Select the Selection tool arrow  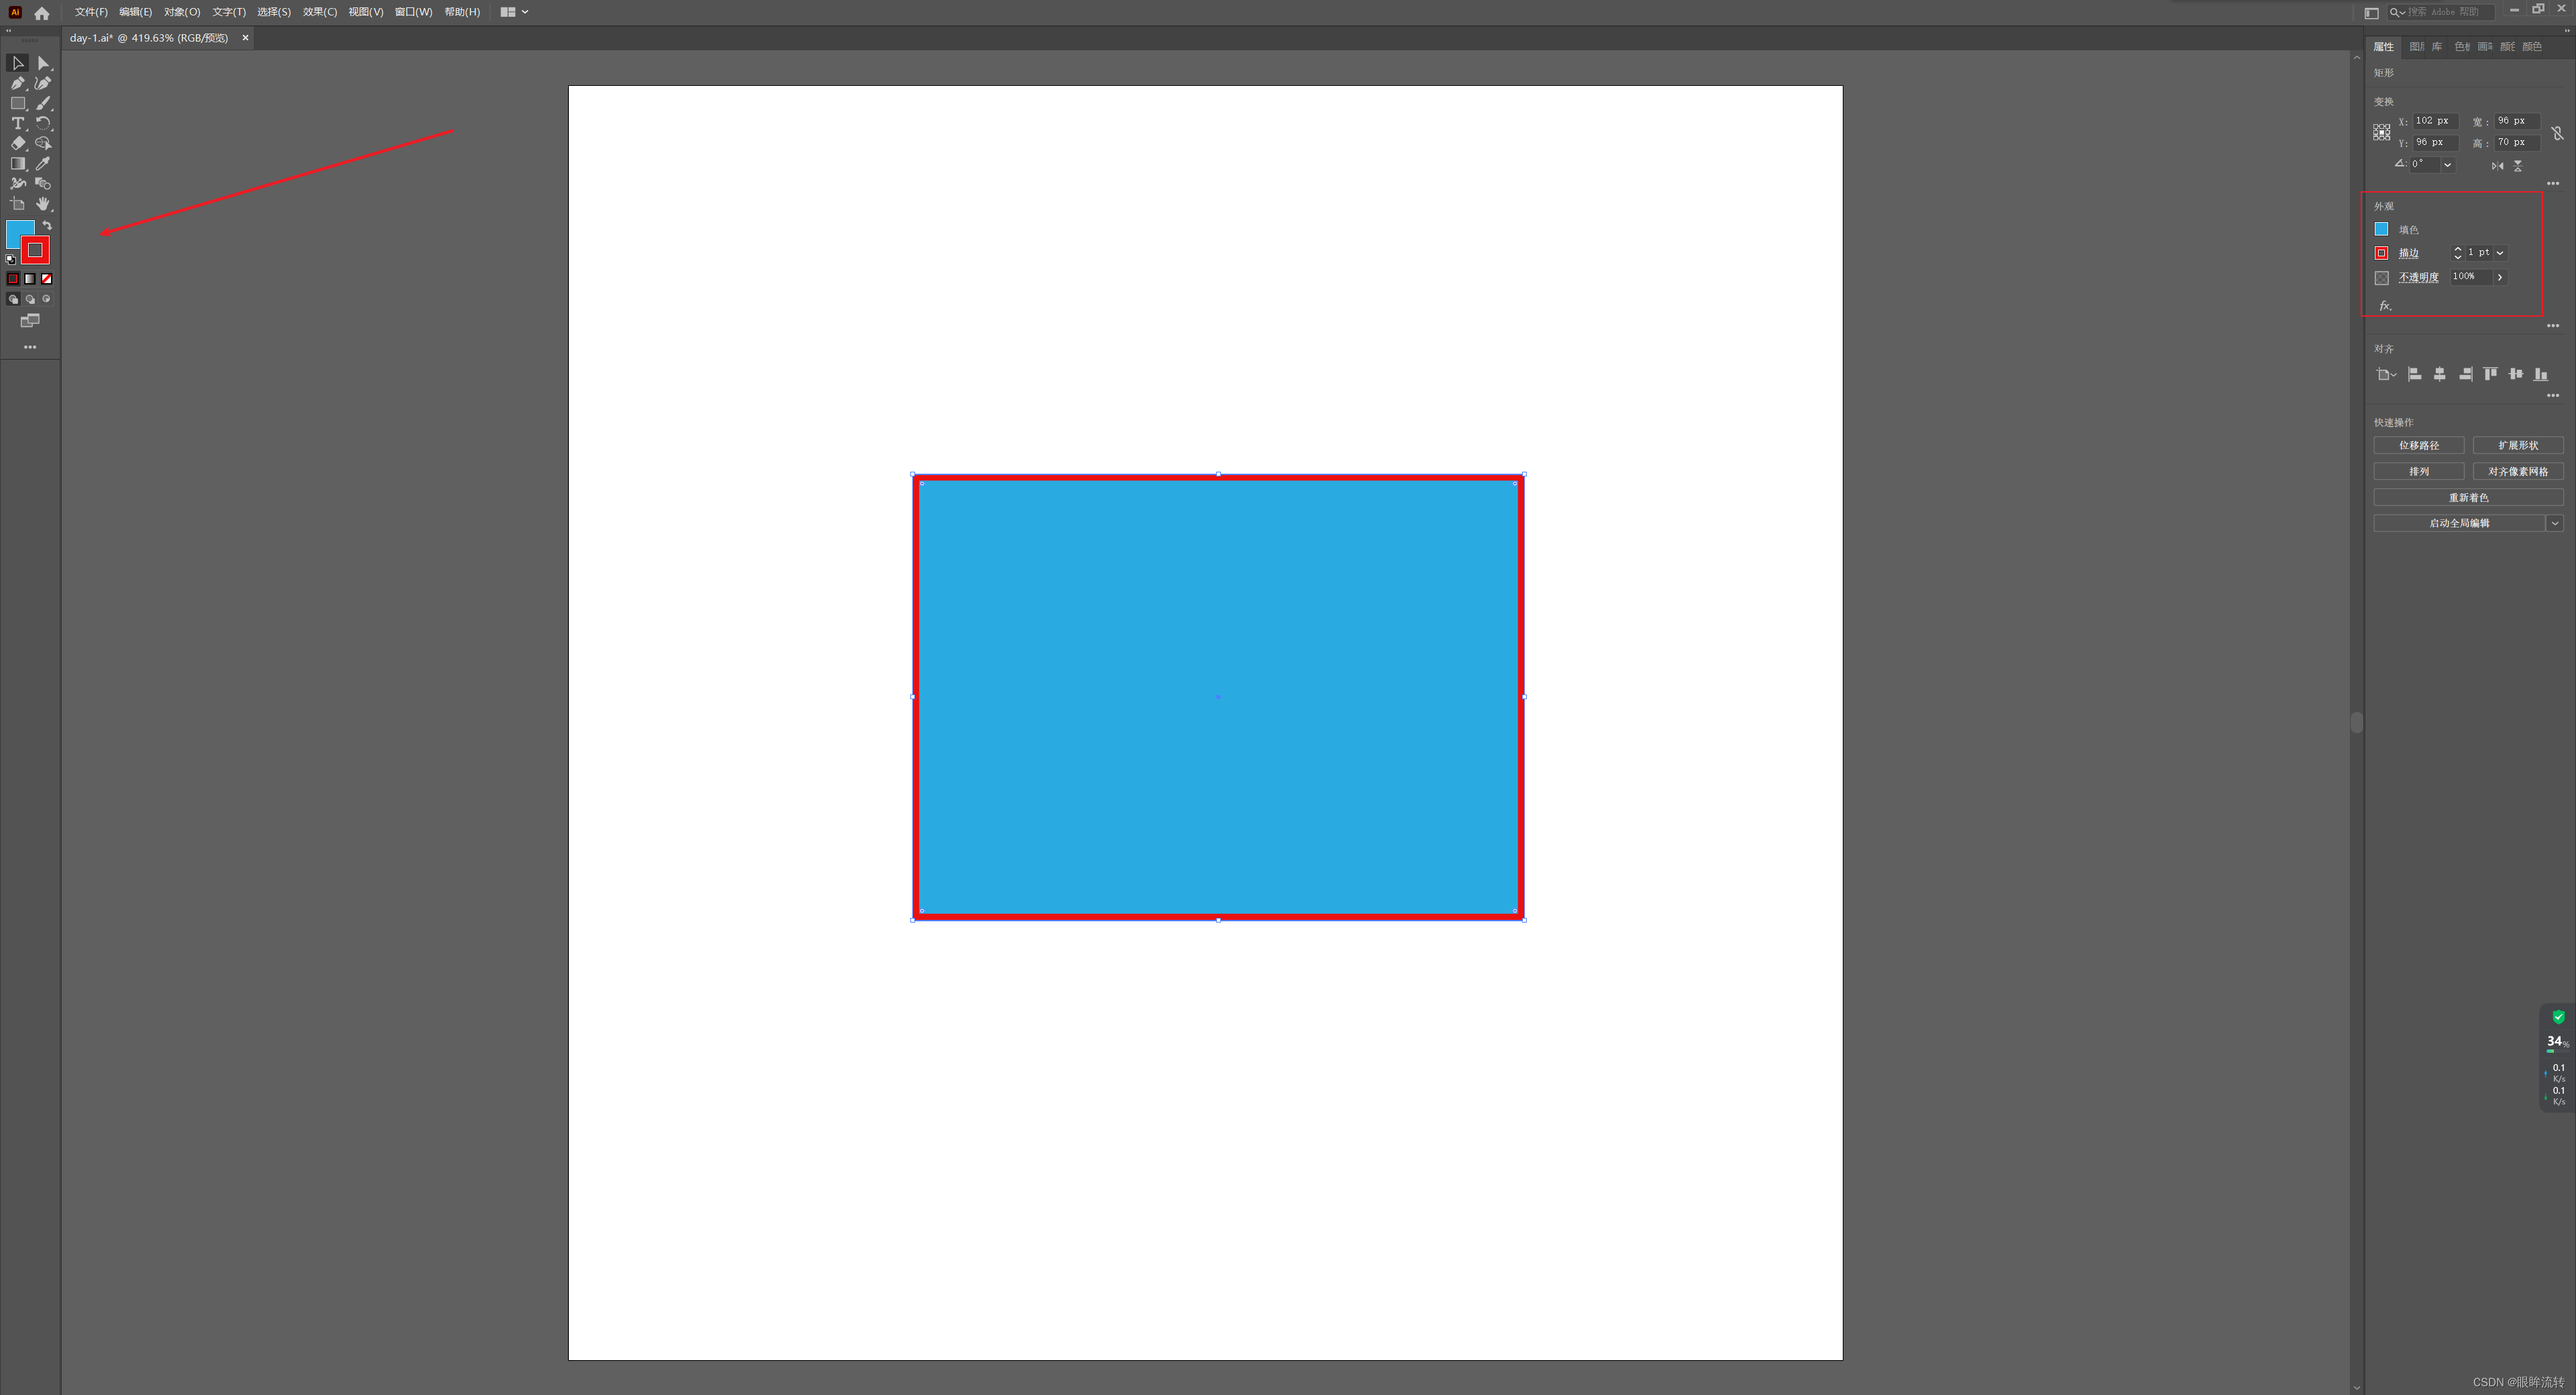point(17,63)
